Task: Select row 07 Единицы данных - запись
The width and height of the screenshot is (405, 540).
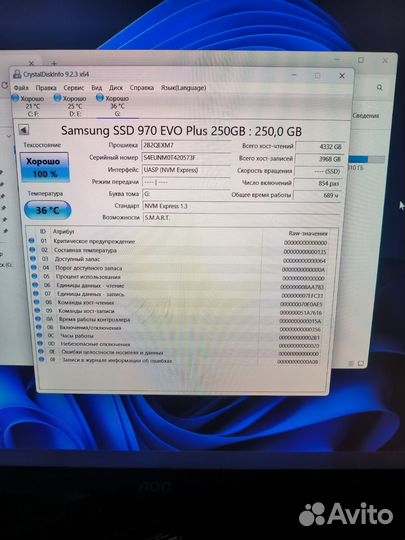Action: click(x=179, y=295)
